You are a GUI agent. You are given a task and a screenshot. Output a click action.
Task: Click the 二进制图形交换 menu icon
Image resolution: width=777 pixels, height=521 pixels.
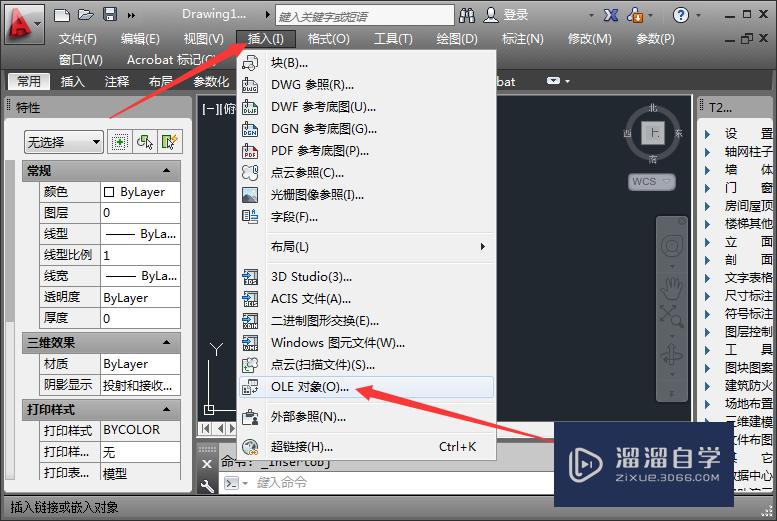[x=250, y=321]
